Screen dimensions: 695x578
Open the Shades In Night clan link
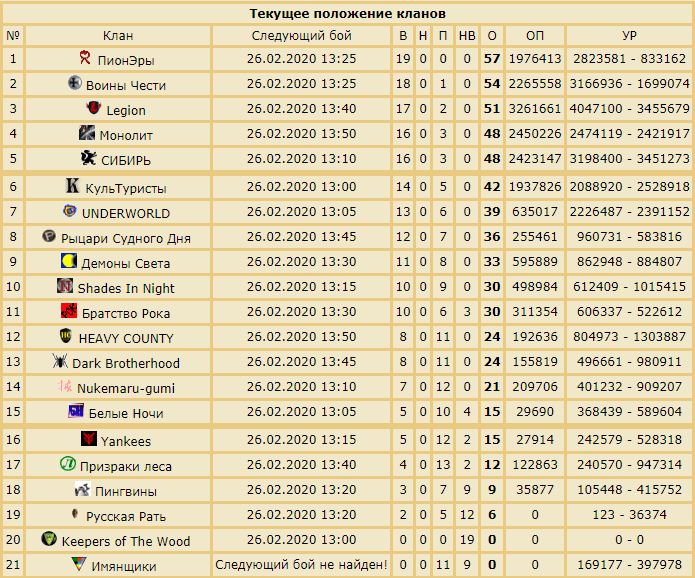[x=126, y=289]
